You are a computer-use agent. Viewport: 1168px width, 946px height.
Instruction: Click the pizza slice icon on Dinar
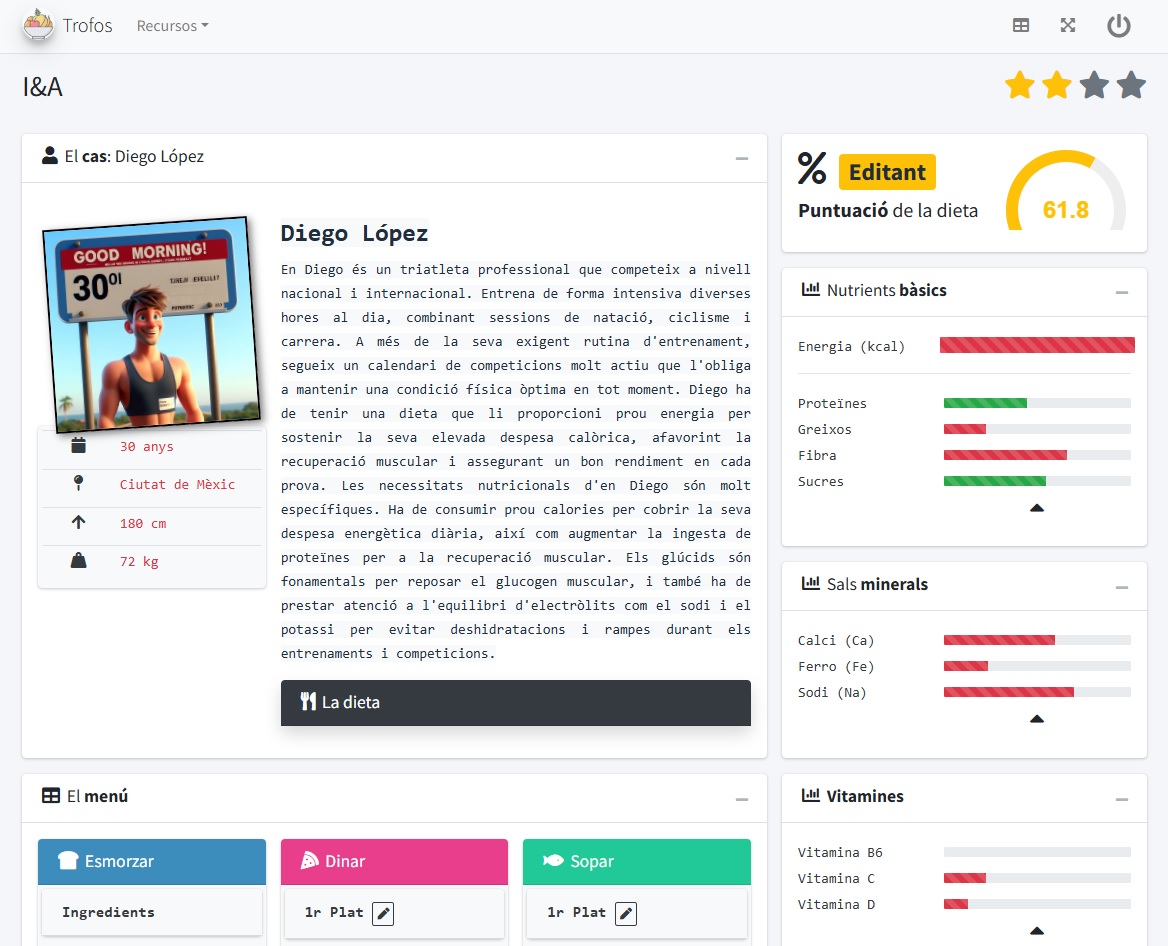tap(309, 860)
